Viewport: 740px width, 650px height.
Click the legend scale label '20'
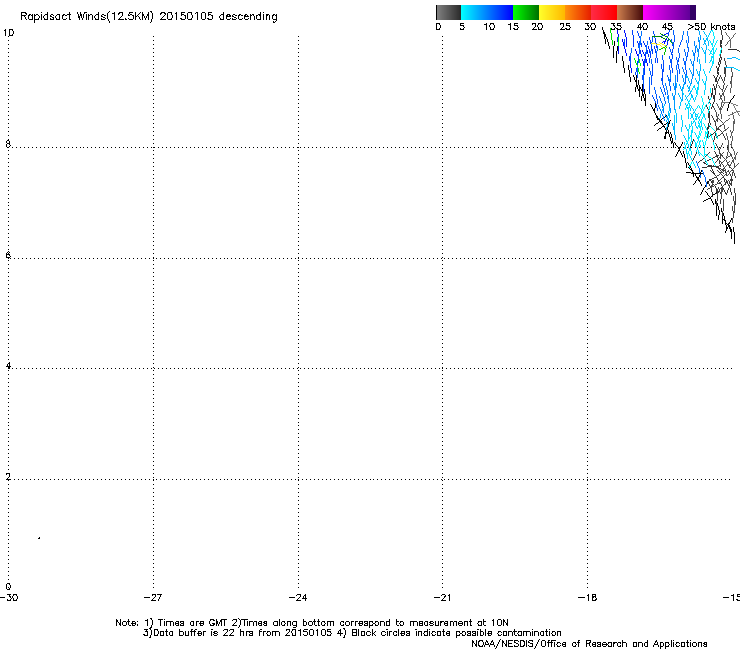point(537,27)
